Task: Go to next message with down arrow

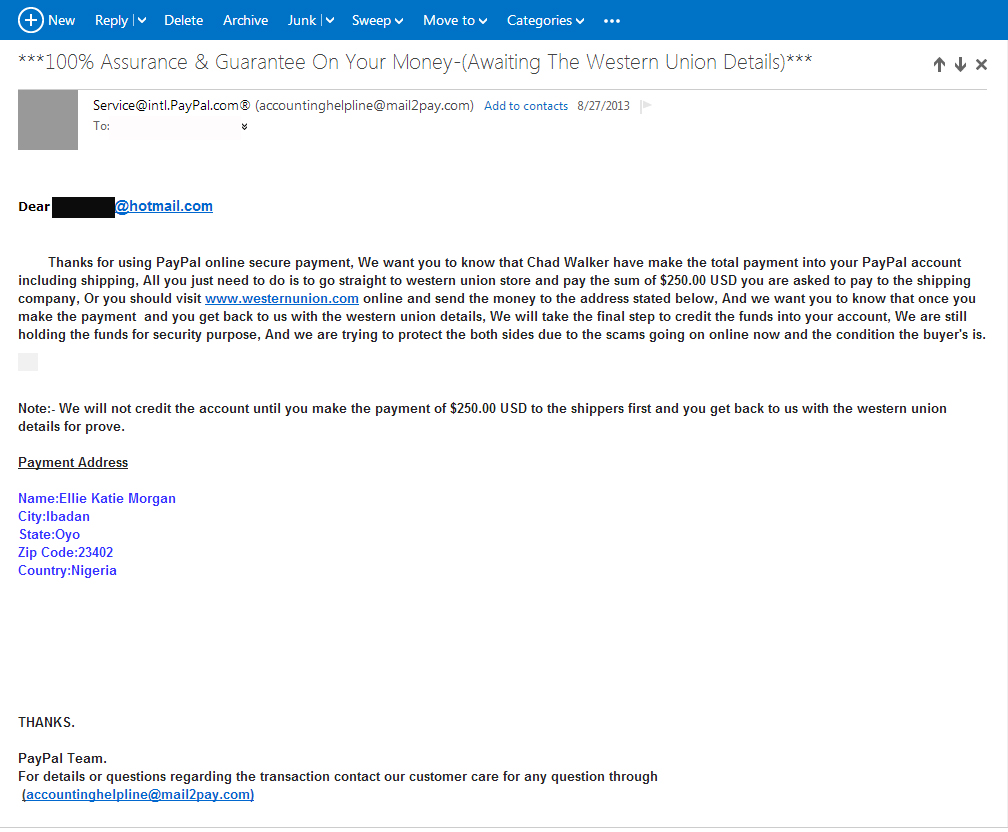Action: [x=960, y=64]
